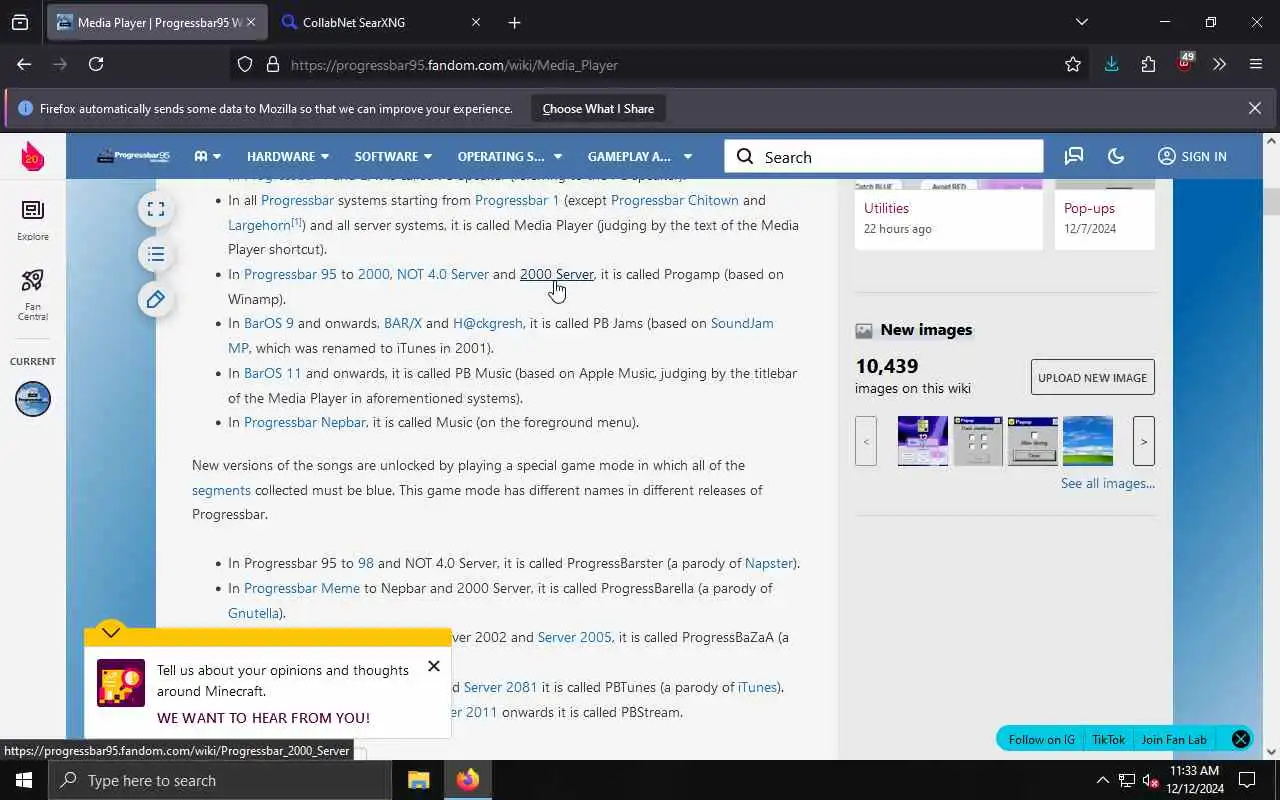Collapse the survey banner with yellow chevron
The height and width of the screenshot is (800, 1280).
111,631
